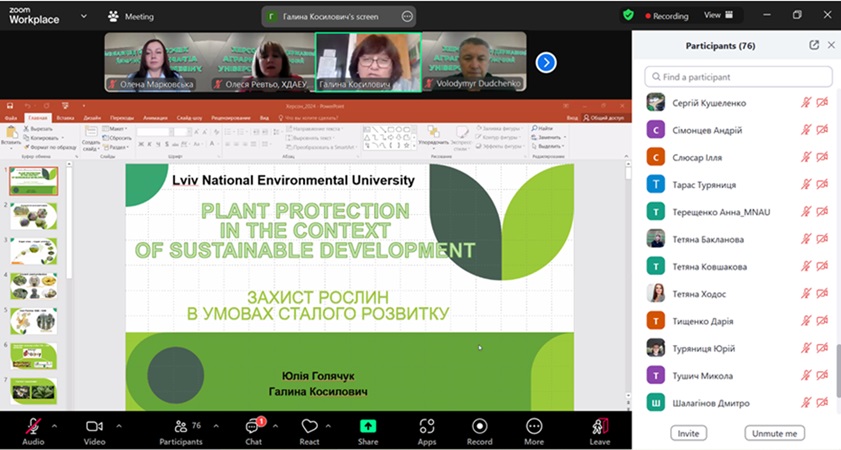Click the Invite button
The image size is (841, 450).
click(x=688, y=433)
